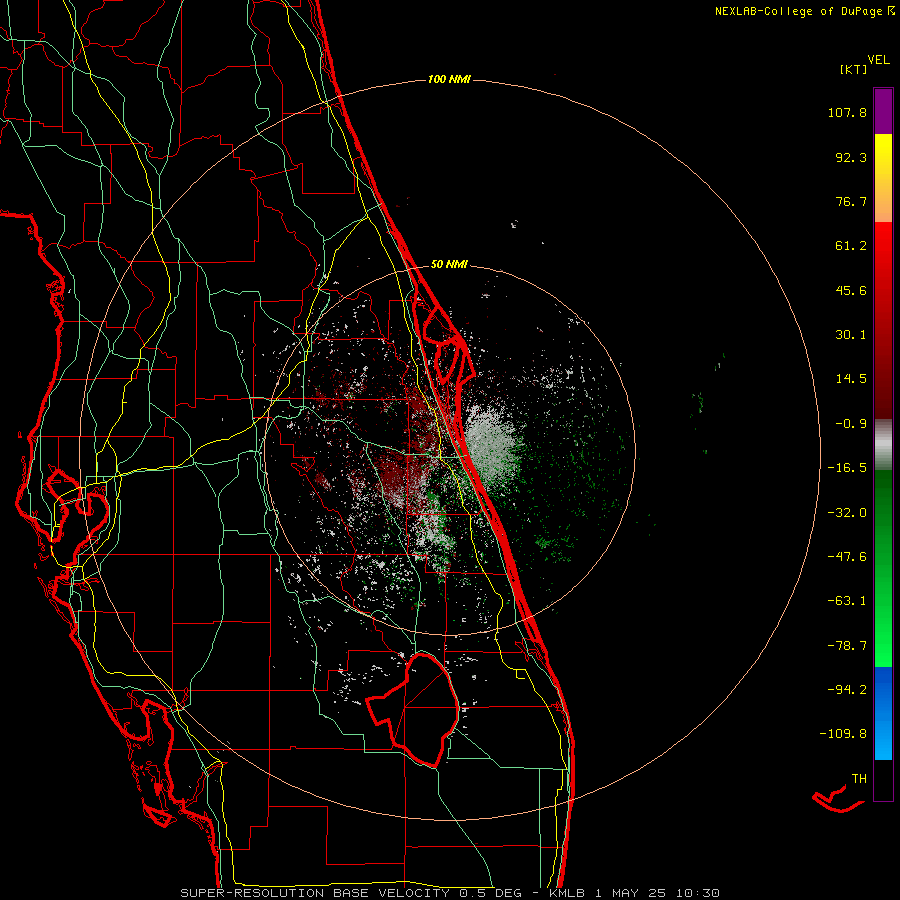Click the -94.2 velocity legend value
The image size is (900, 900).
click(x=847, y=690)
